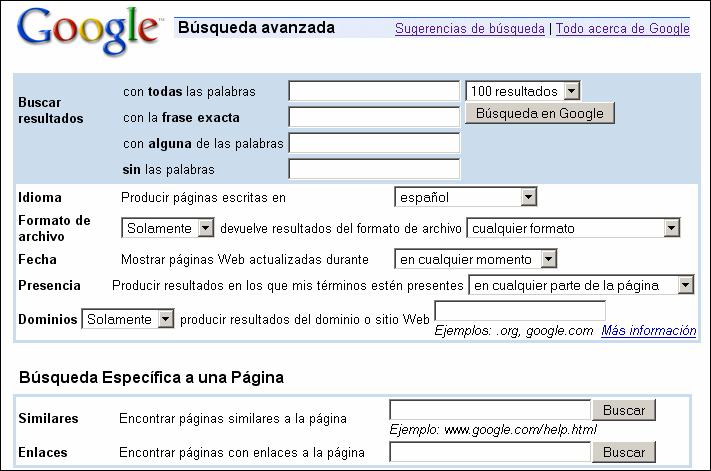Click the Similares page input field
The image size is (711, 471).
click(x=489, y=410)
